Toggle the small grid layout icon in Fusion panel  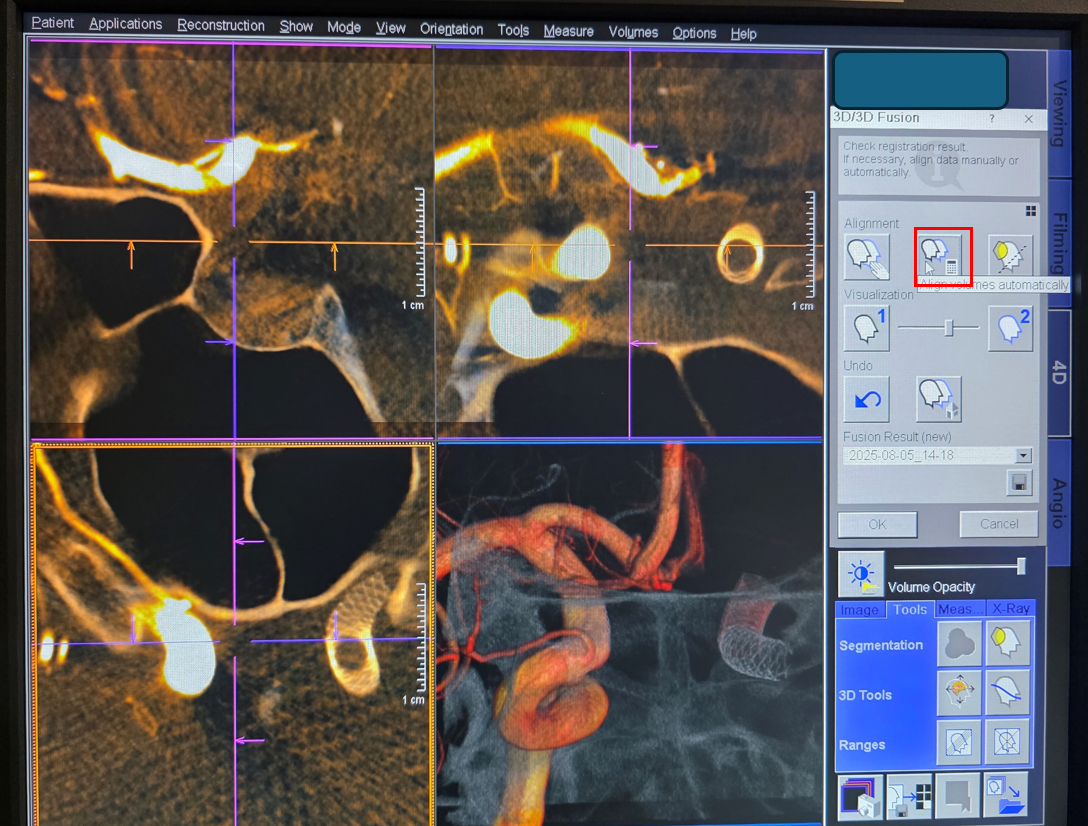coord(1030,211)
